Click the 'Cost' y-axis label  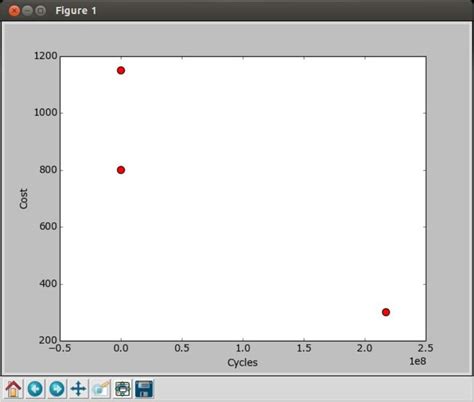[24, 199]
